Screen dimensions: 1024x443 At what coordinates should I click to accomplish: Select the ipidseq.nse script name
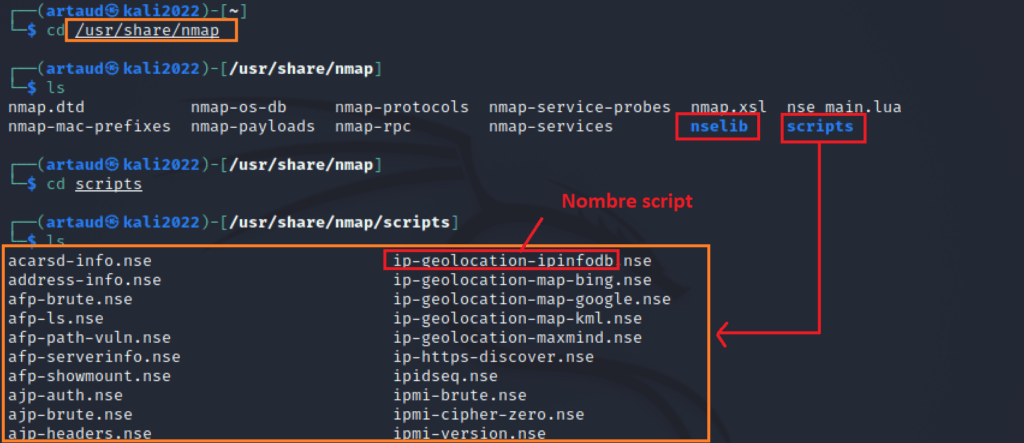(446, 376)
